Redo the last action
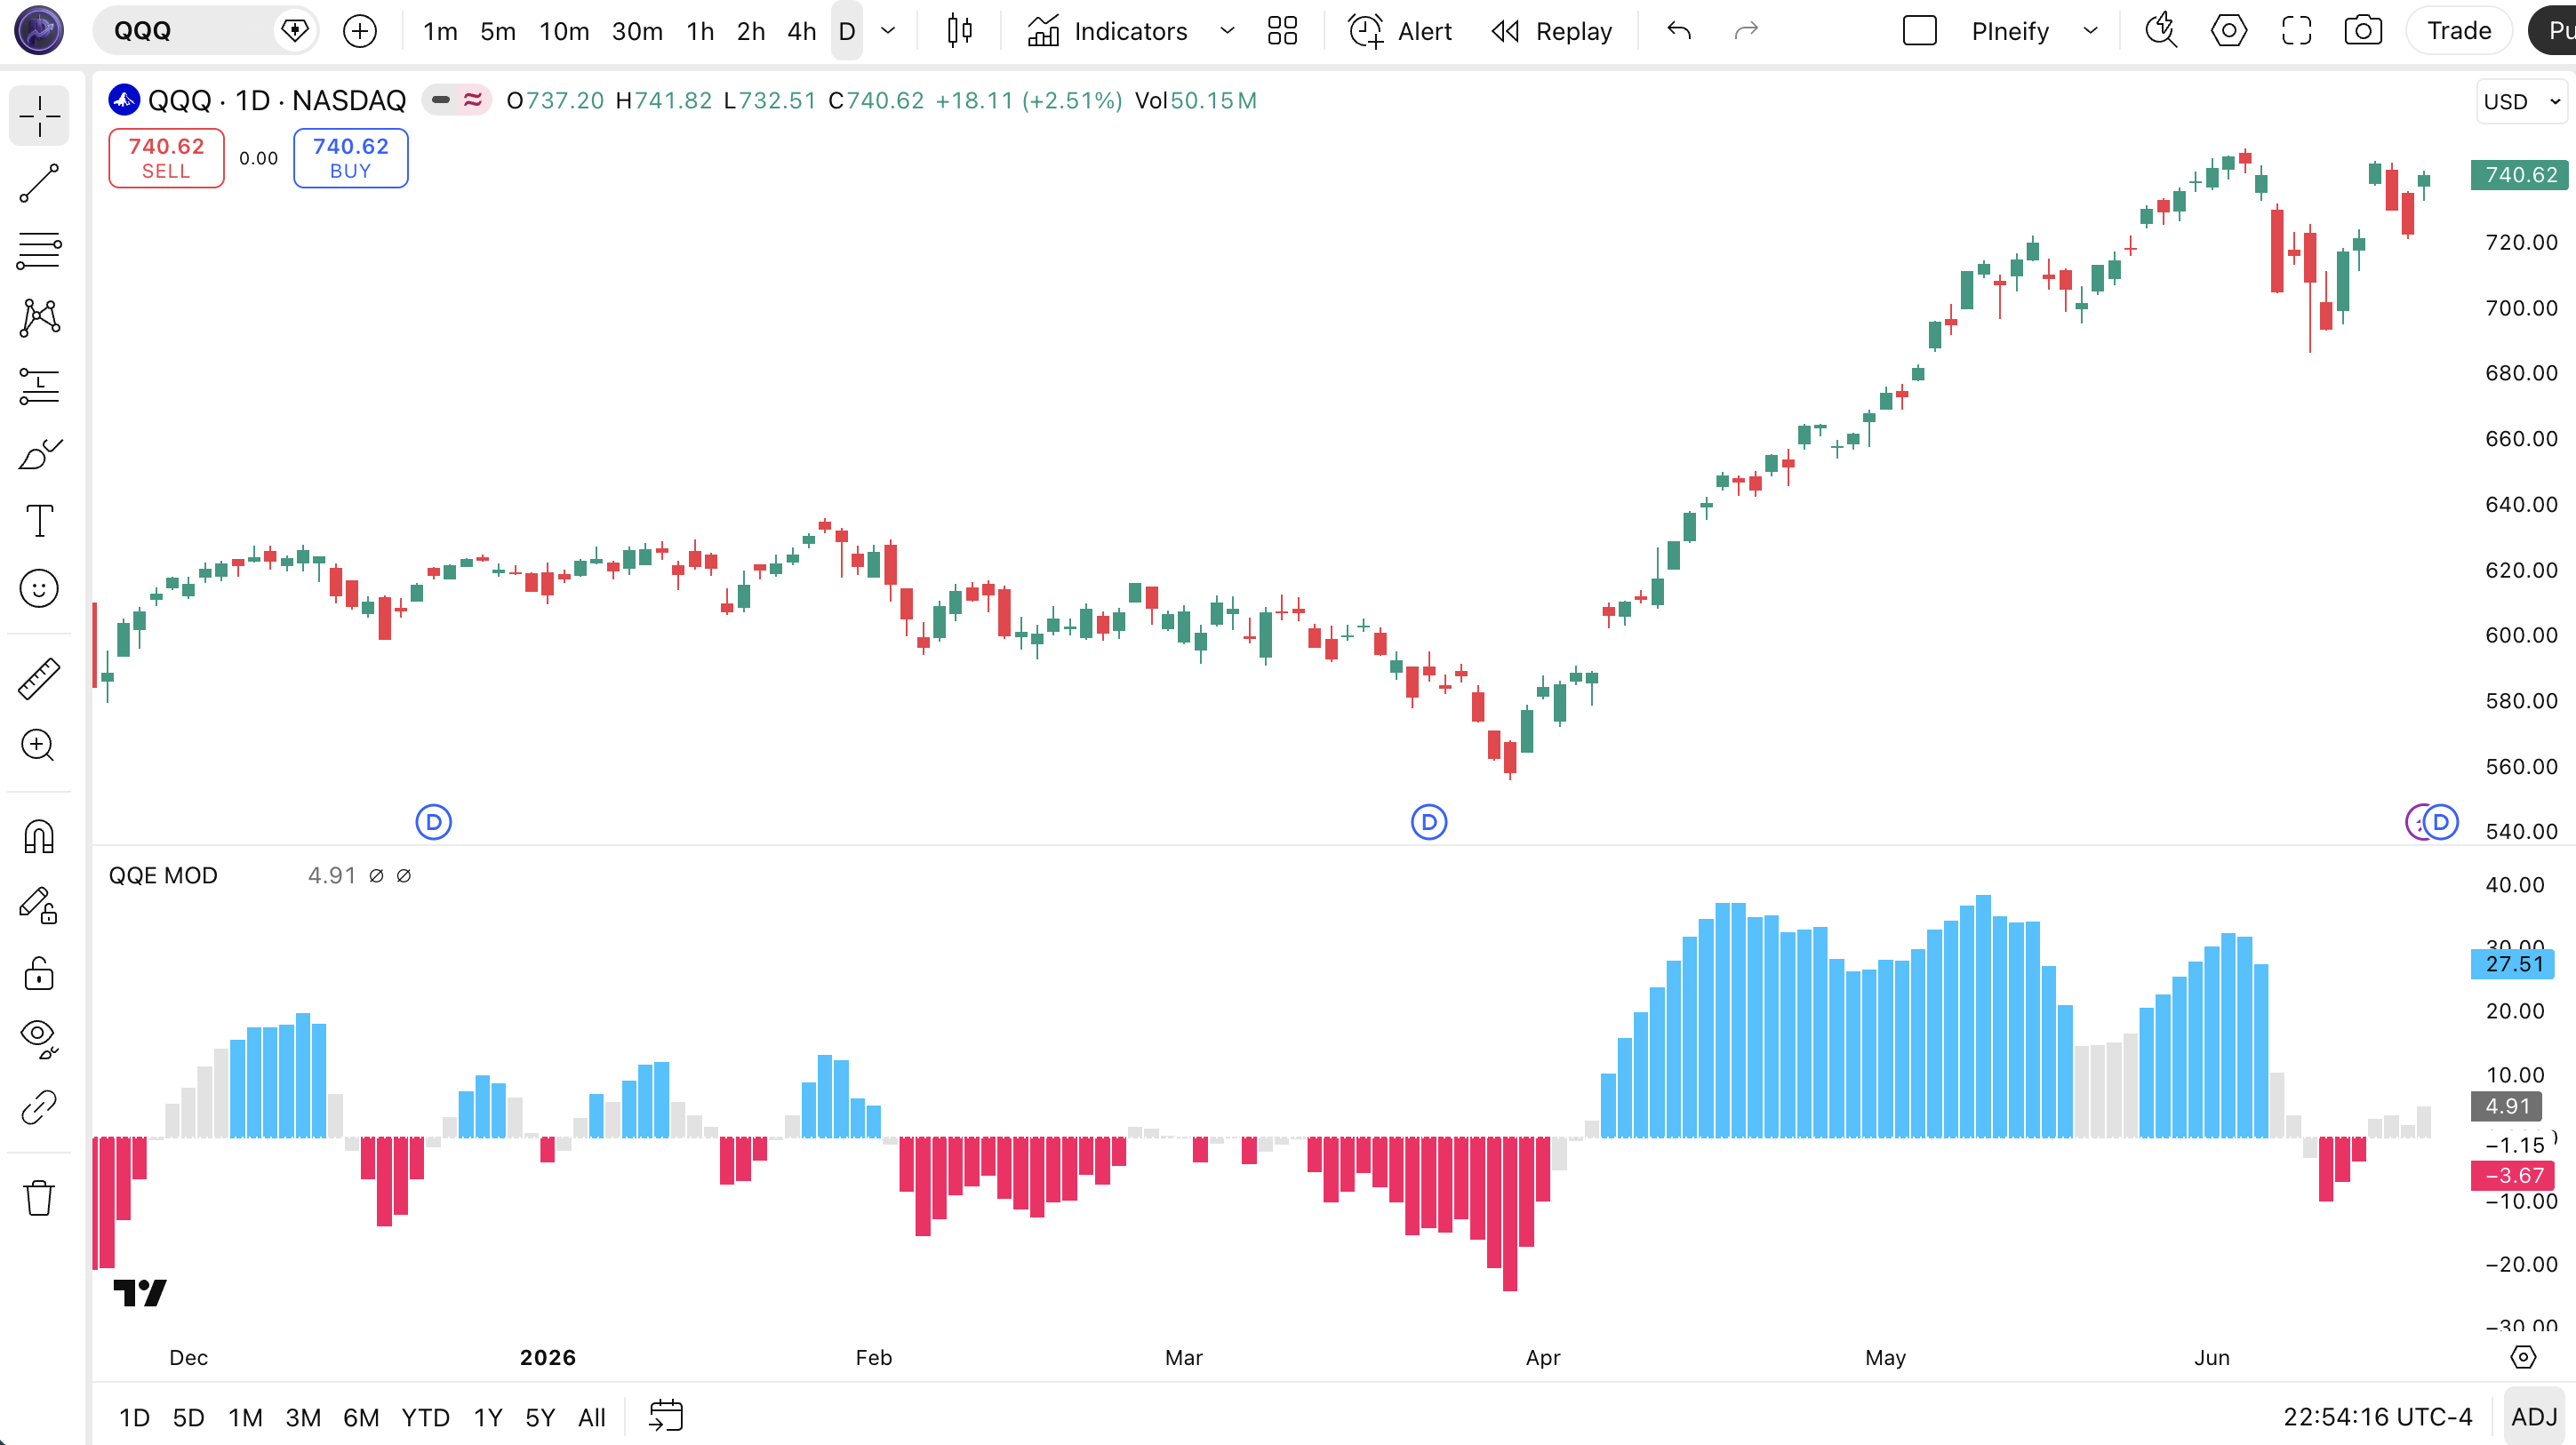 (1746, 31)
